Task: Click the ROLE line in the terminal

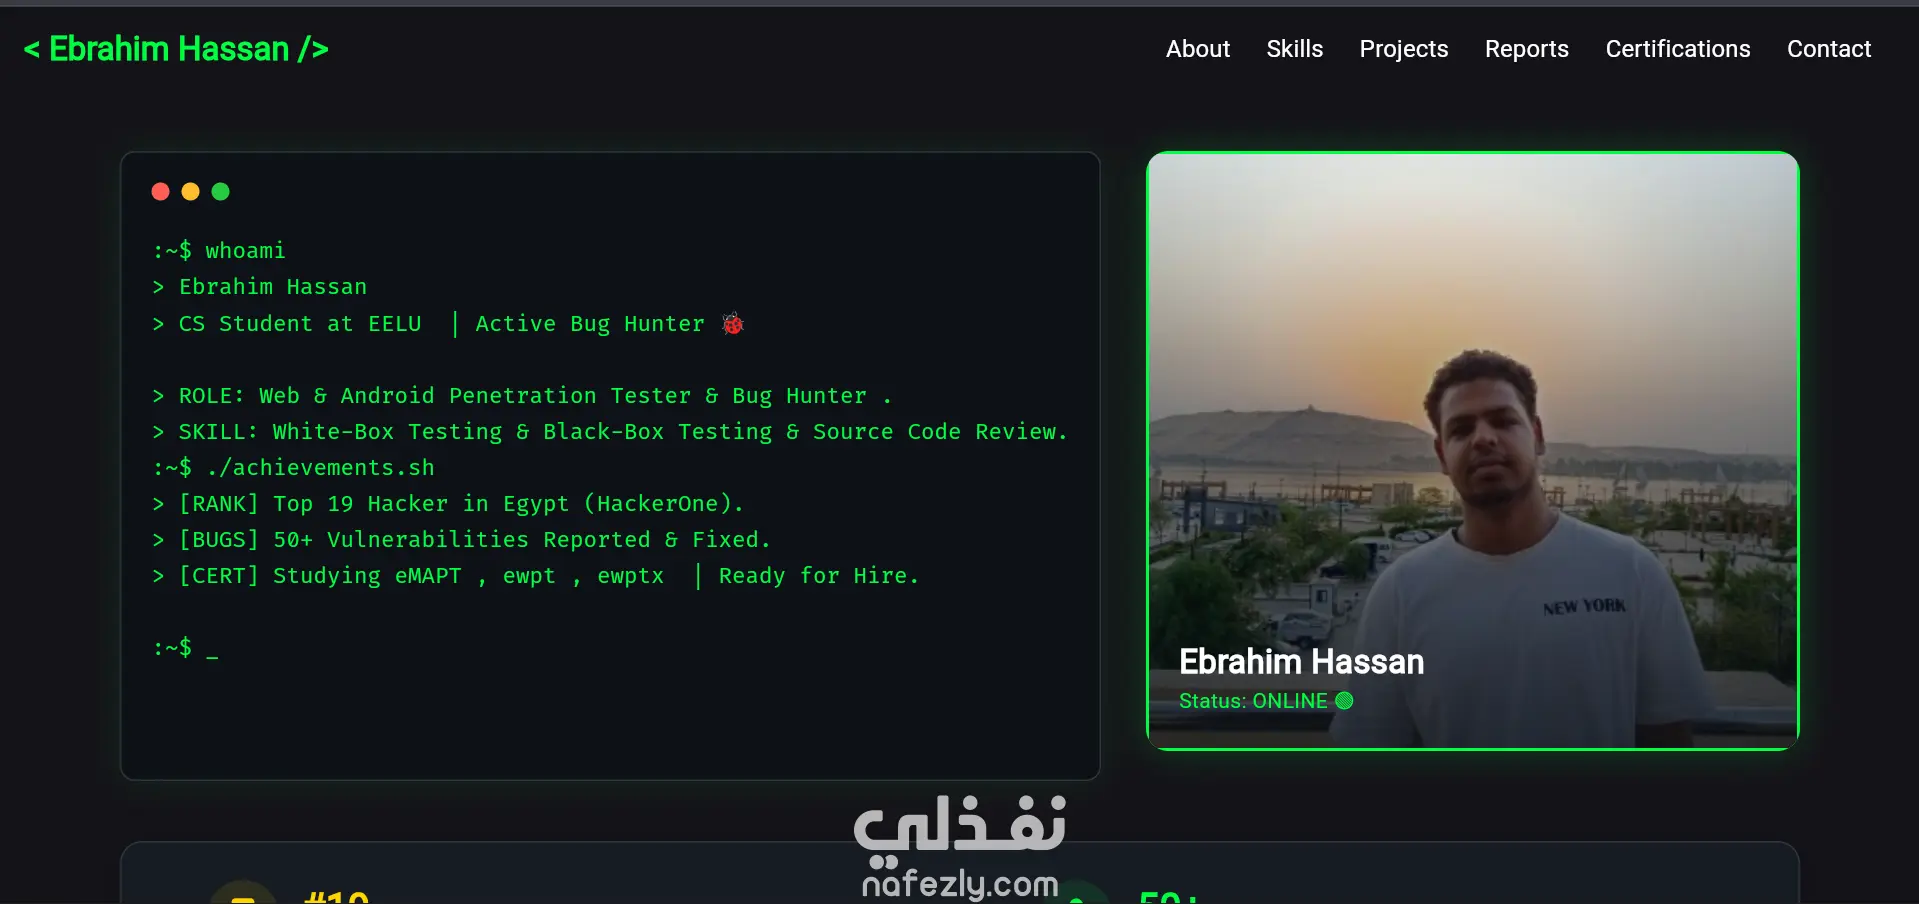Action: pyautogui.click(x=521, y=396)
